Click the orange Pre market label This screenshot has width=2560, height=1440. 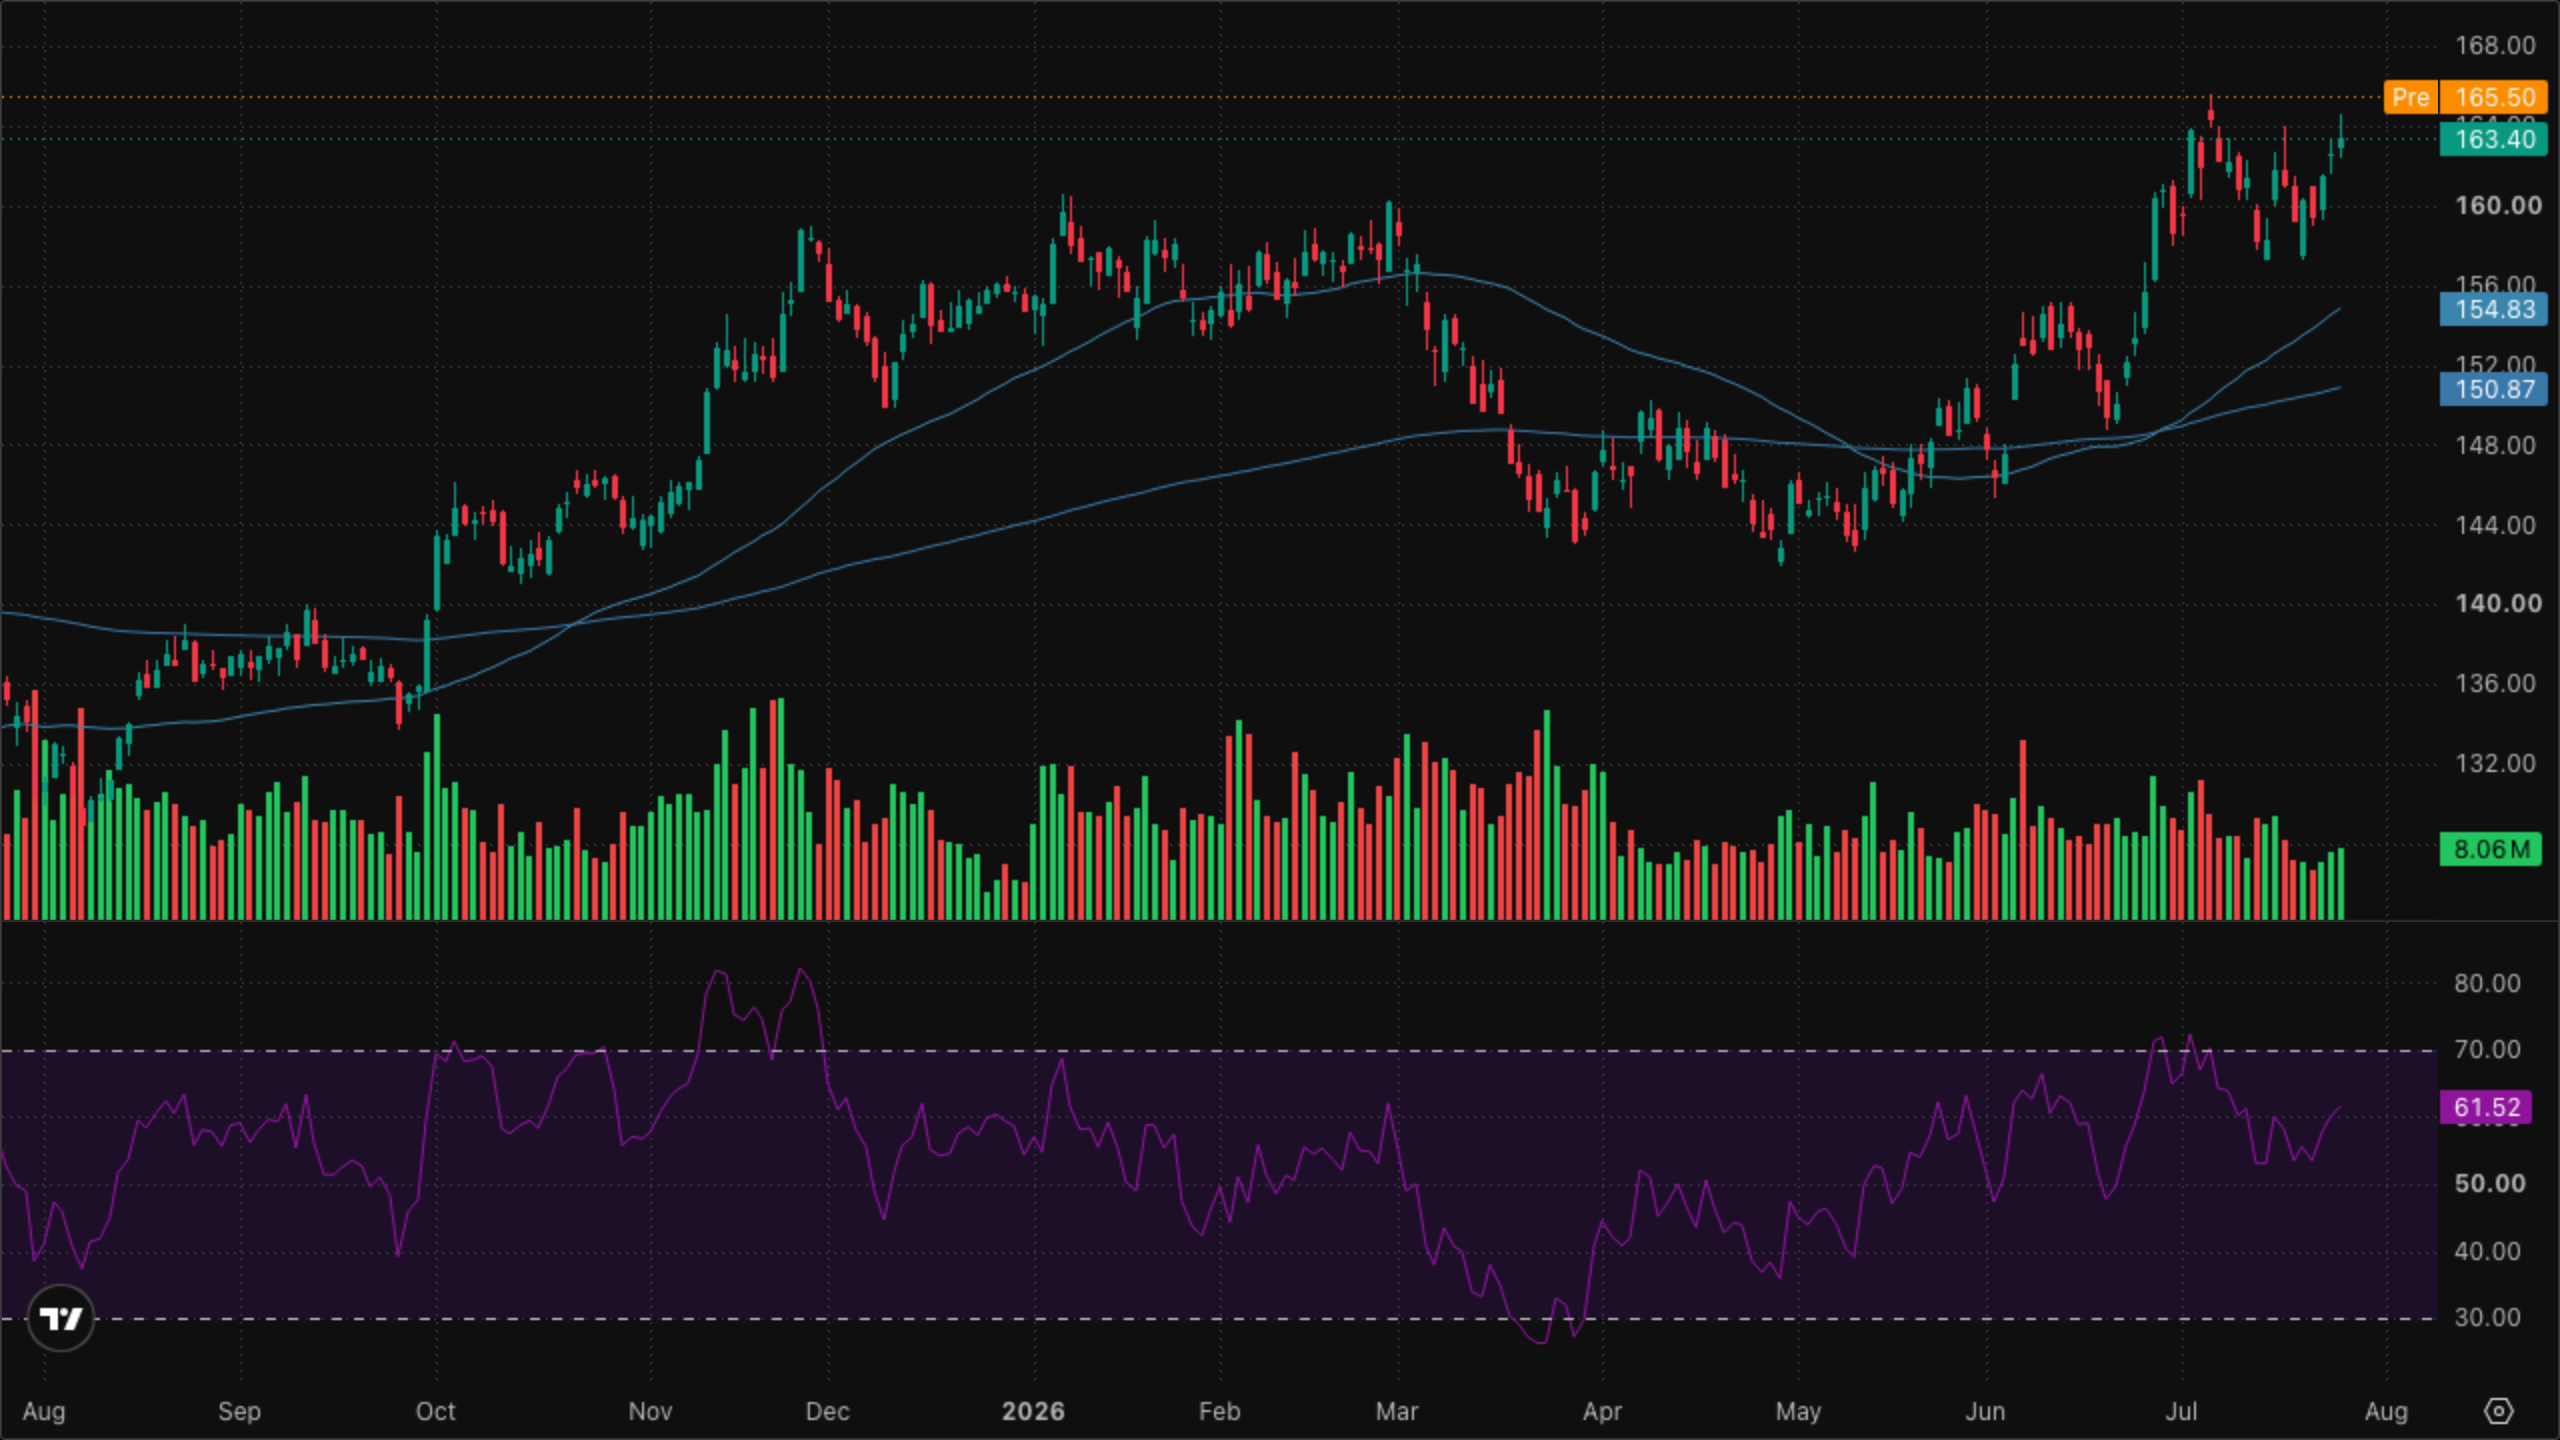(x=2410, y=97)
